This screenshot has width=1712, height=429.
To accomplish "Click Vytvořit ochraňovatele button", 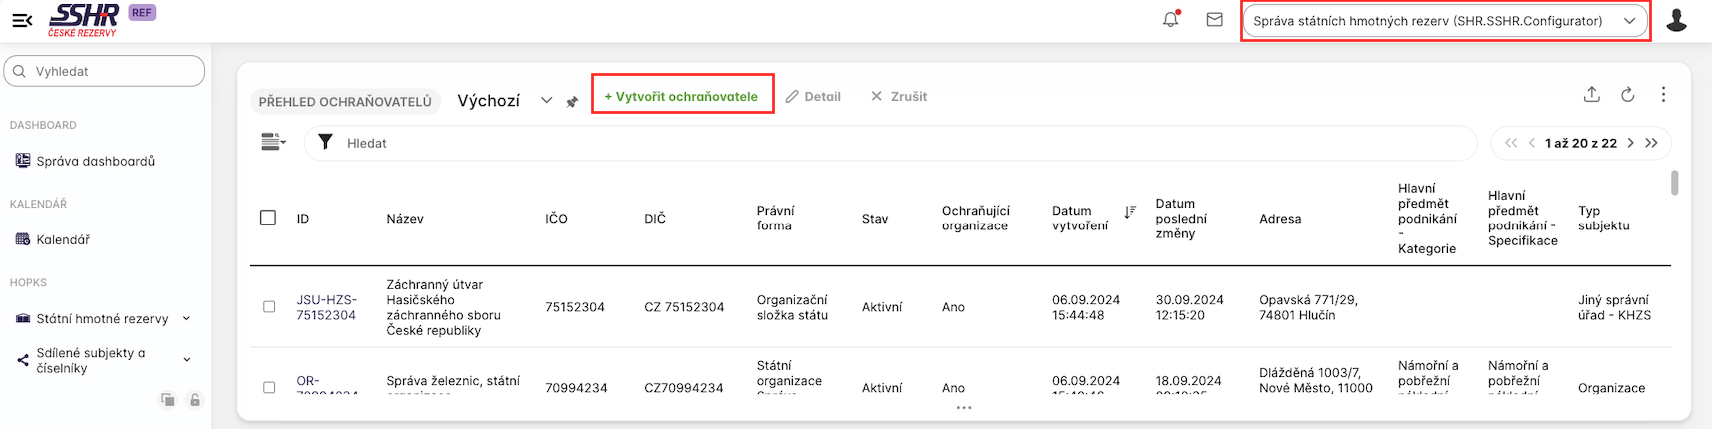I will (x=681, y=96).
